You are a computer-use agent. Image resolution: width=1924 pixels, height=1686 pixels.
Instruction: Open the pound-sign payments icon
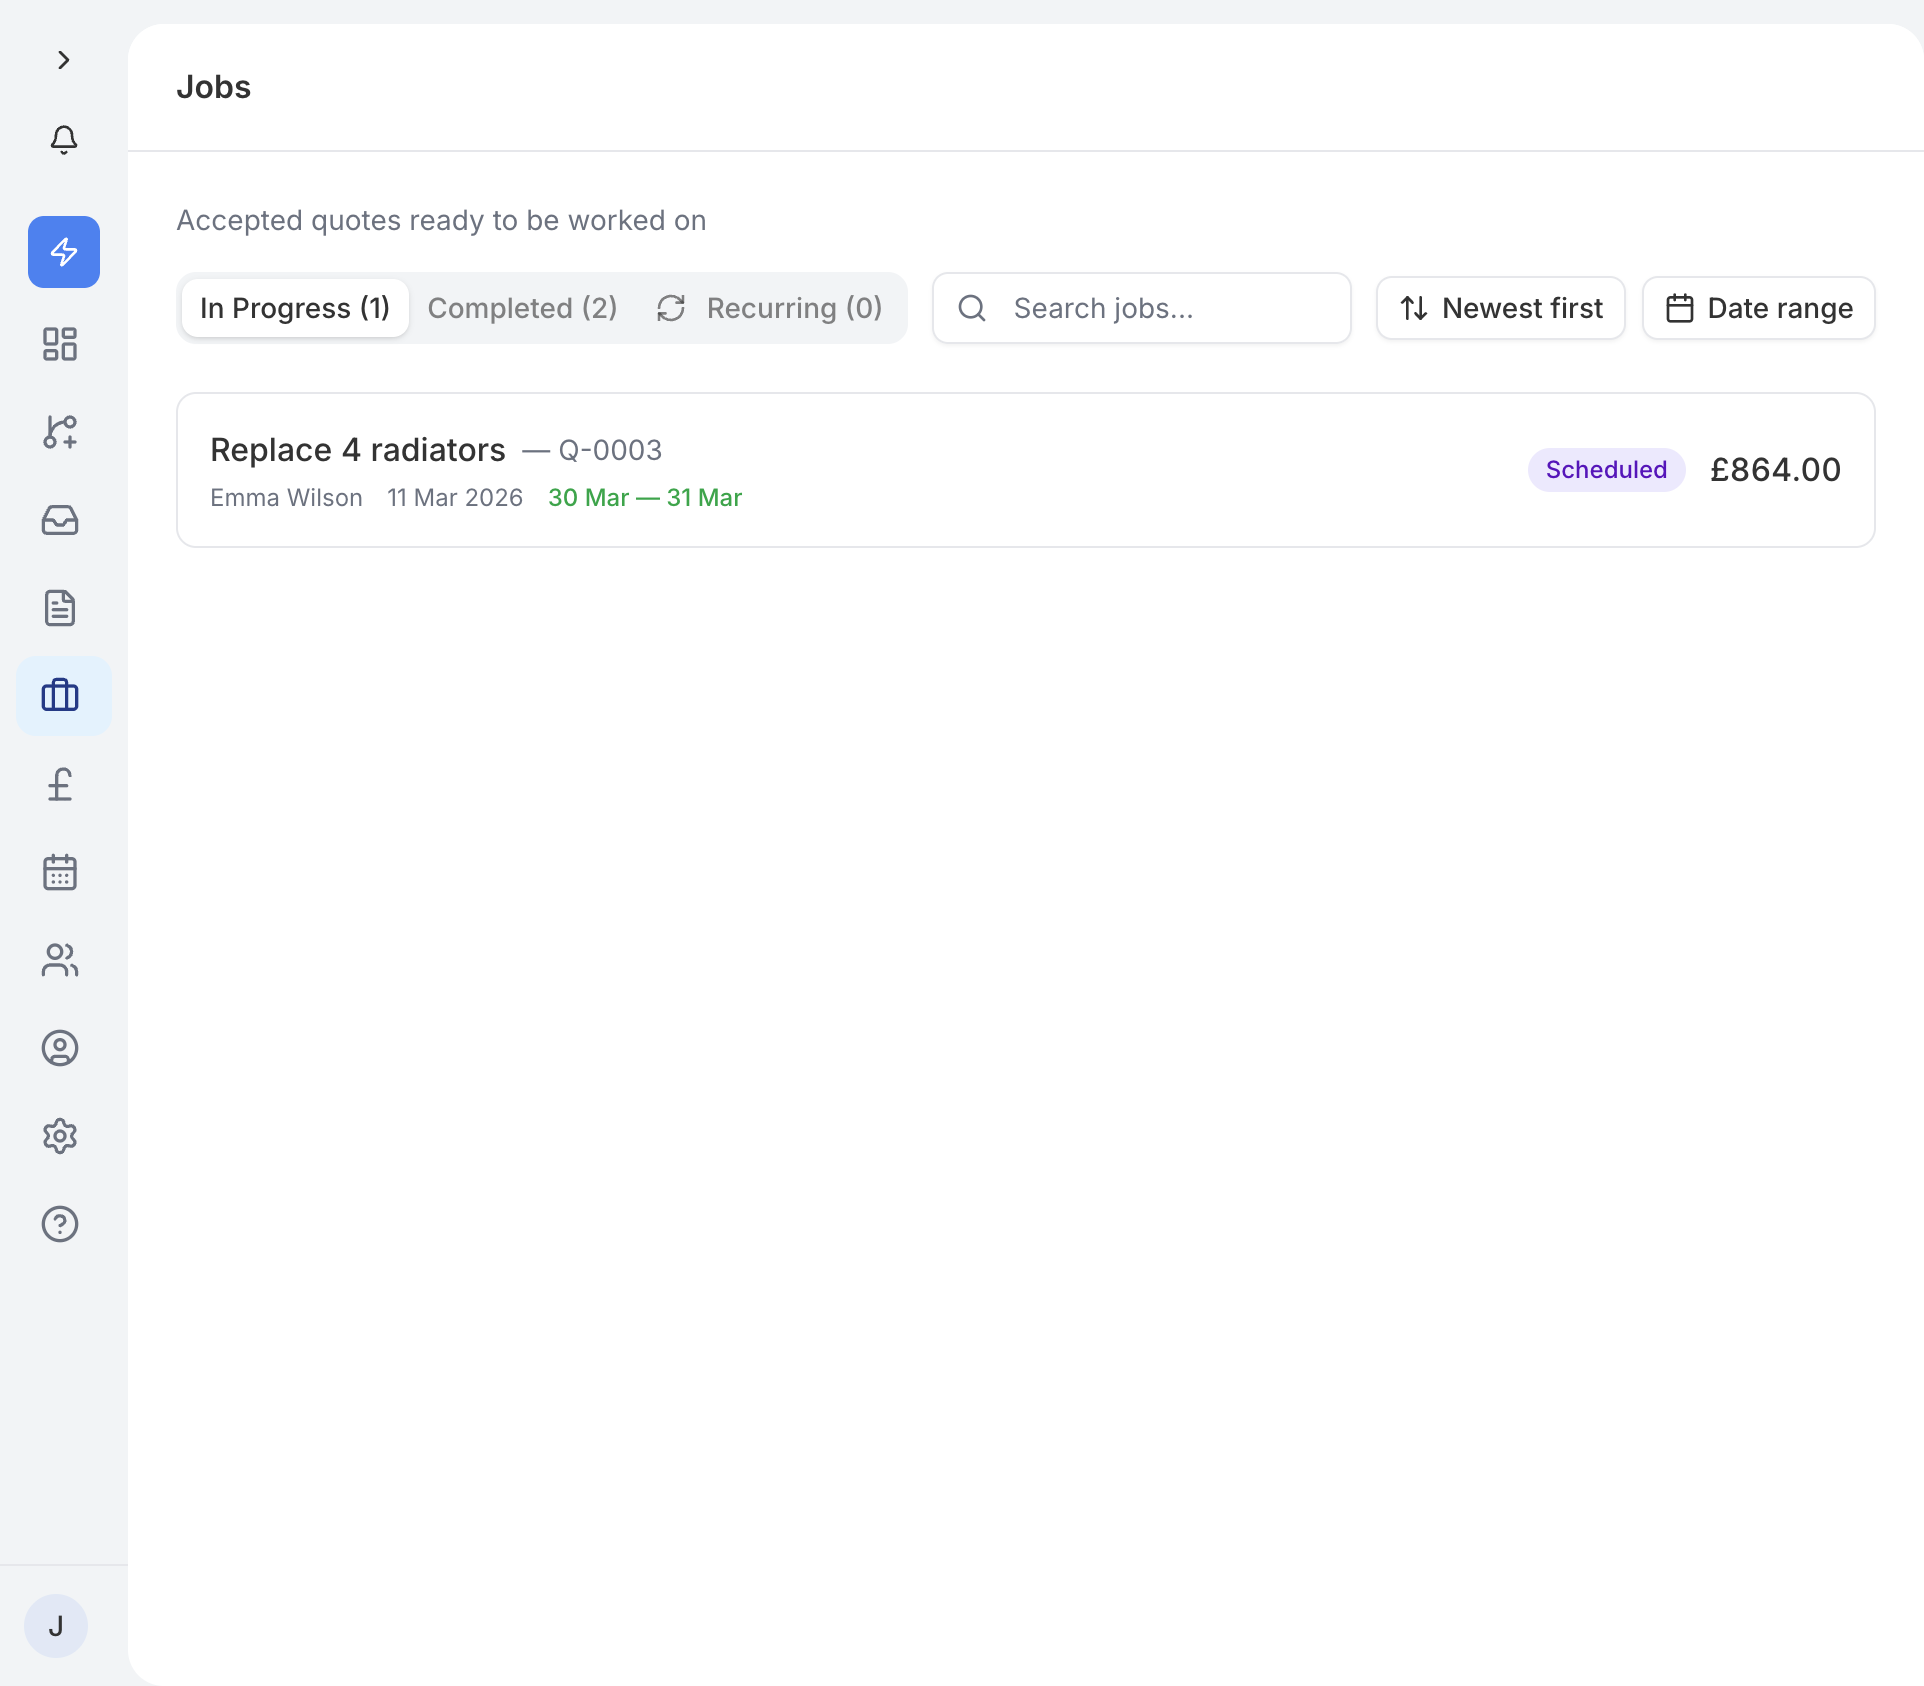[x=59, y=784]
